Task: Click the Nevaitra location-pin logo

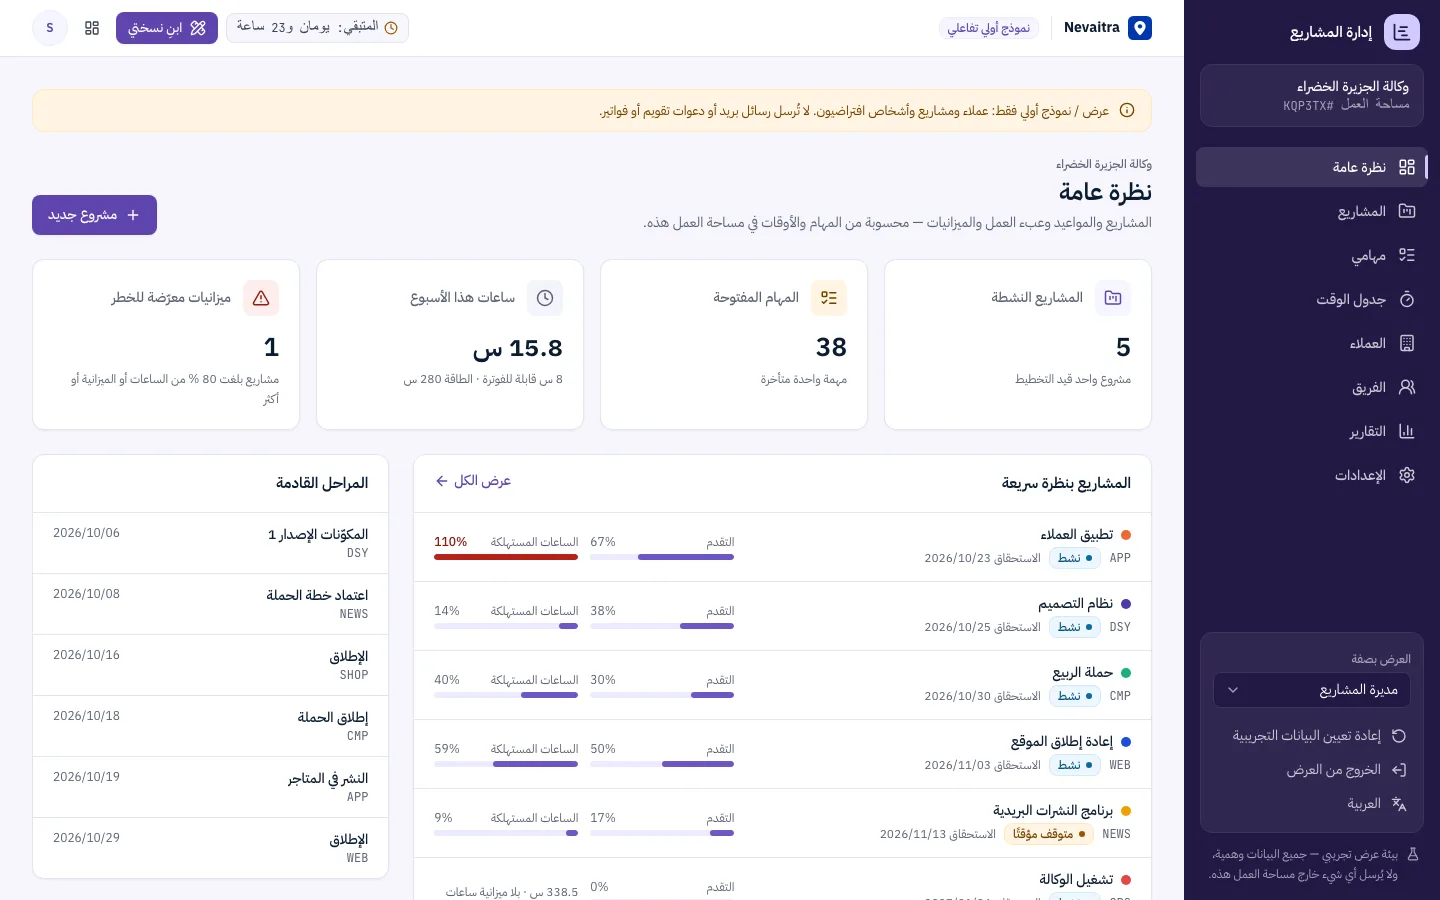Action: click(x=1140, y=28)
